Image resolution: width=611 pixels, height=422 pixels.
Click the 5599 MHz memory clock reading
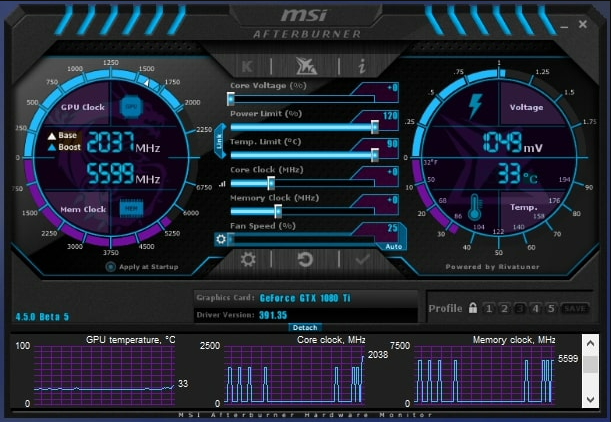pos(123,174)
